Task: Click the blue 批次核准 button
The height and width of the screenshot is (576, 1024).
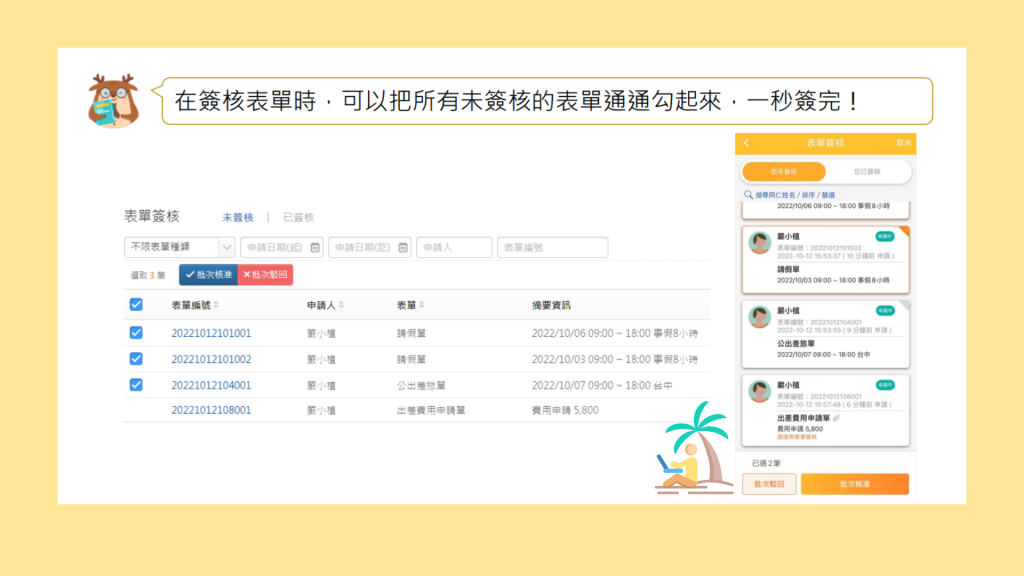Action: click(x=208, y=275)
